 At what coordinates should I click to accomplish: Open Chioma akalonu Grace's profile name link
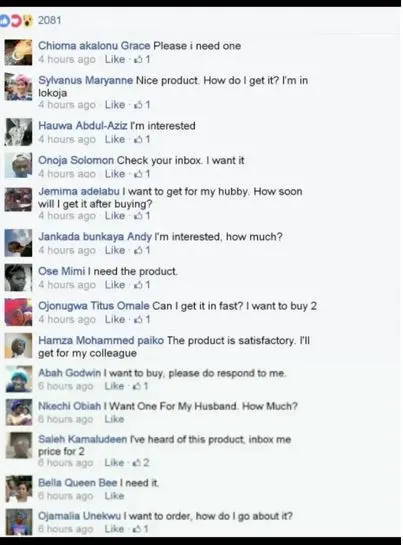point(94,46)
